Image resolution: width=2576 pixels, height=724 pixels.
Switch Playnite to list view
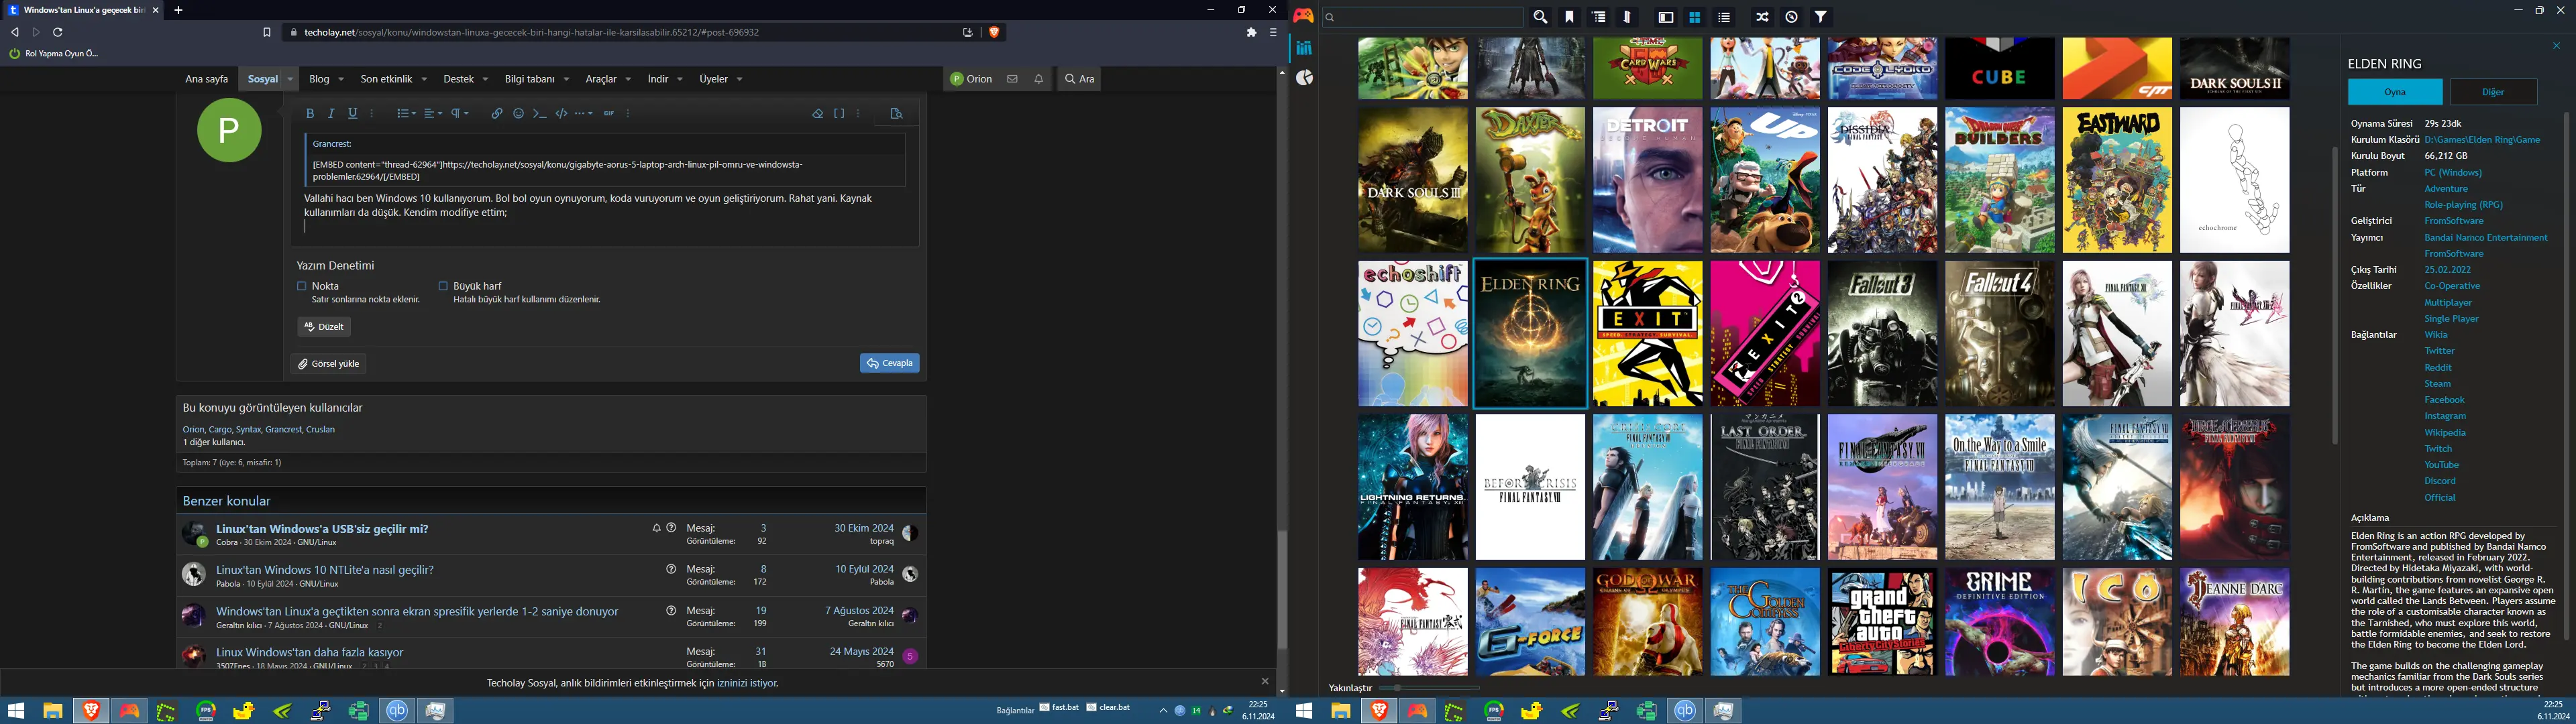tap(1724, 17)
